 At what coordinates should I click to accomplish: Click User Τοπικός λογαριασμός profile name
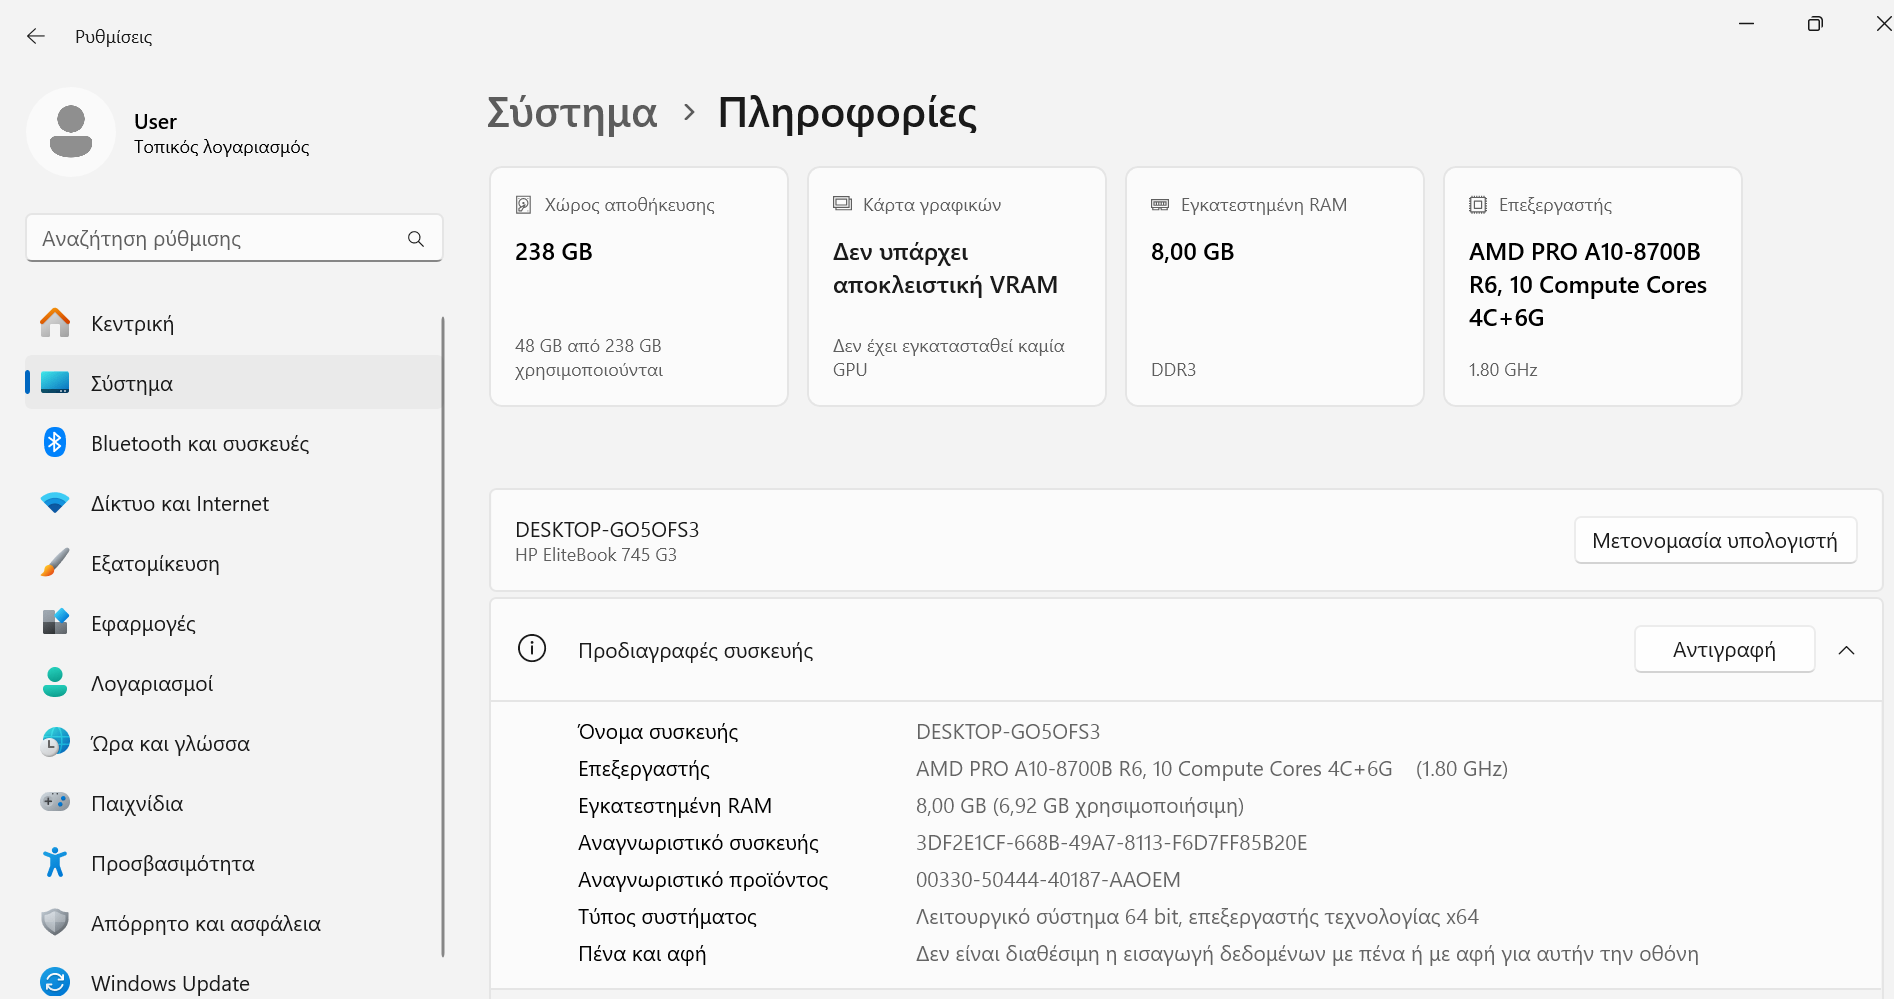(222, 133)
